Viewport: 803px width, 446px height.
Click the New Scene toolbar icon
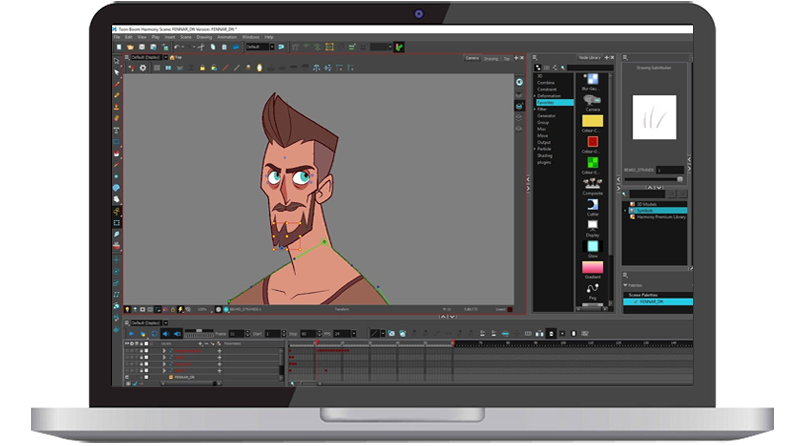tap(119, 47)
